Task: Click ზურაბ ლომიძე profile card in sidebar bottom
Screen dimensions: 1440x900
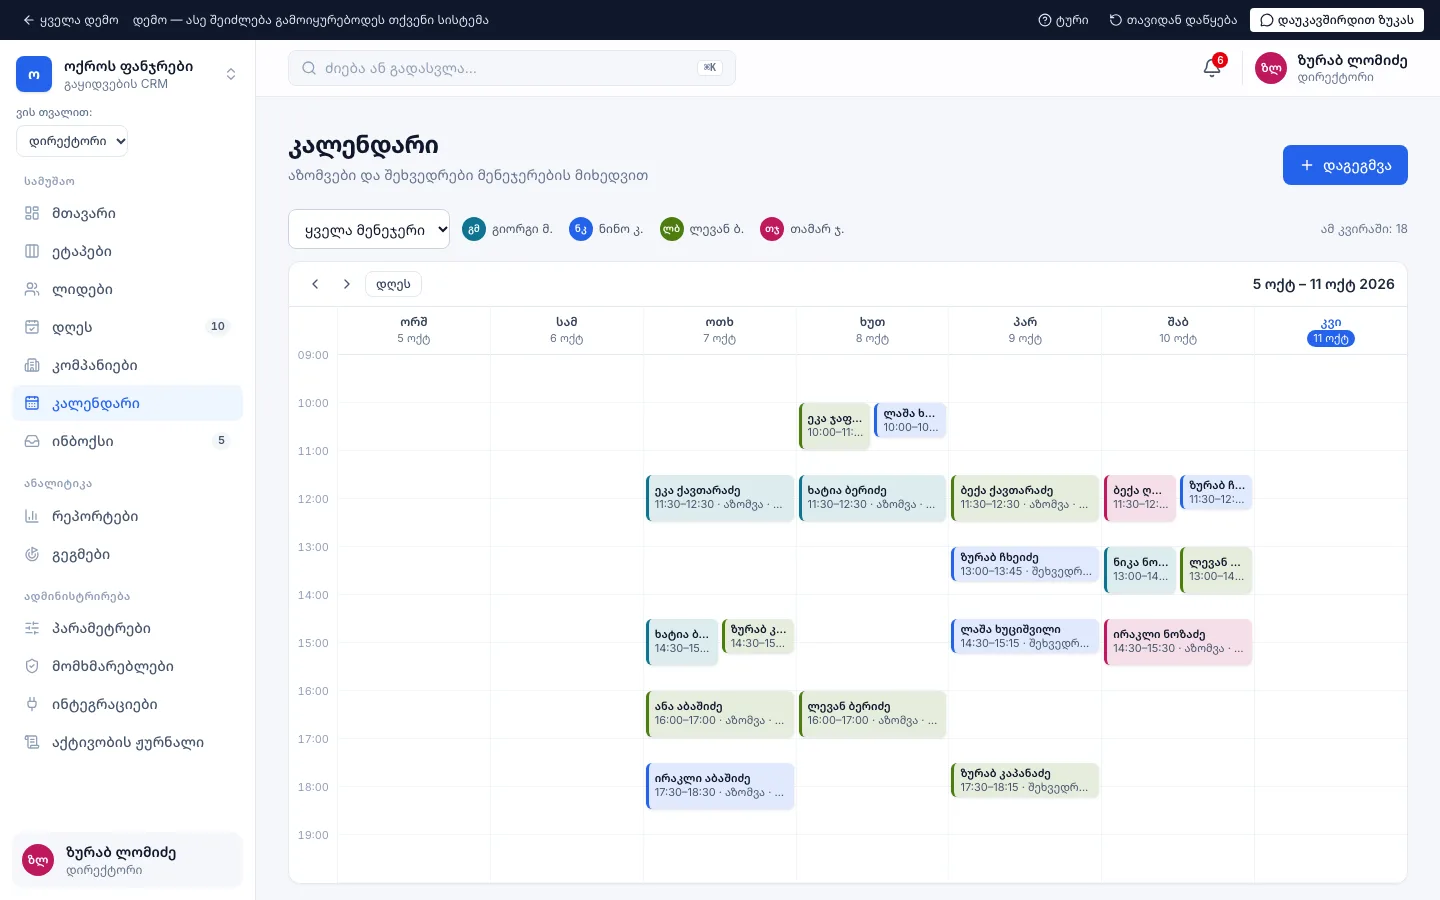Action: point(127,860)
